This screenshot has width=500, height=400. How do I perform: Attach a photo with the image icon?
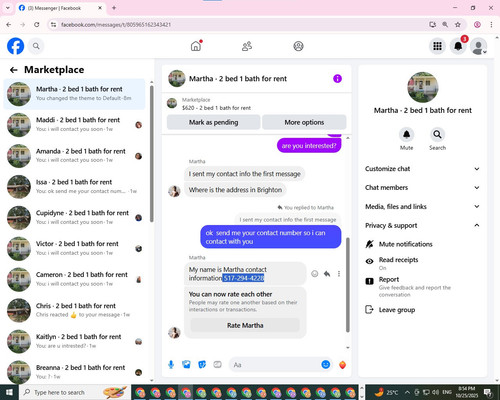[x=186, y=365]
